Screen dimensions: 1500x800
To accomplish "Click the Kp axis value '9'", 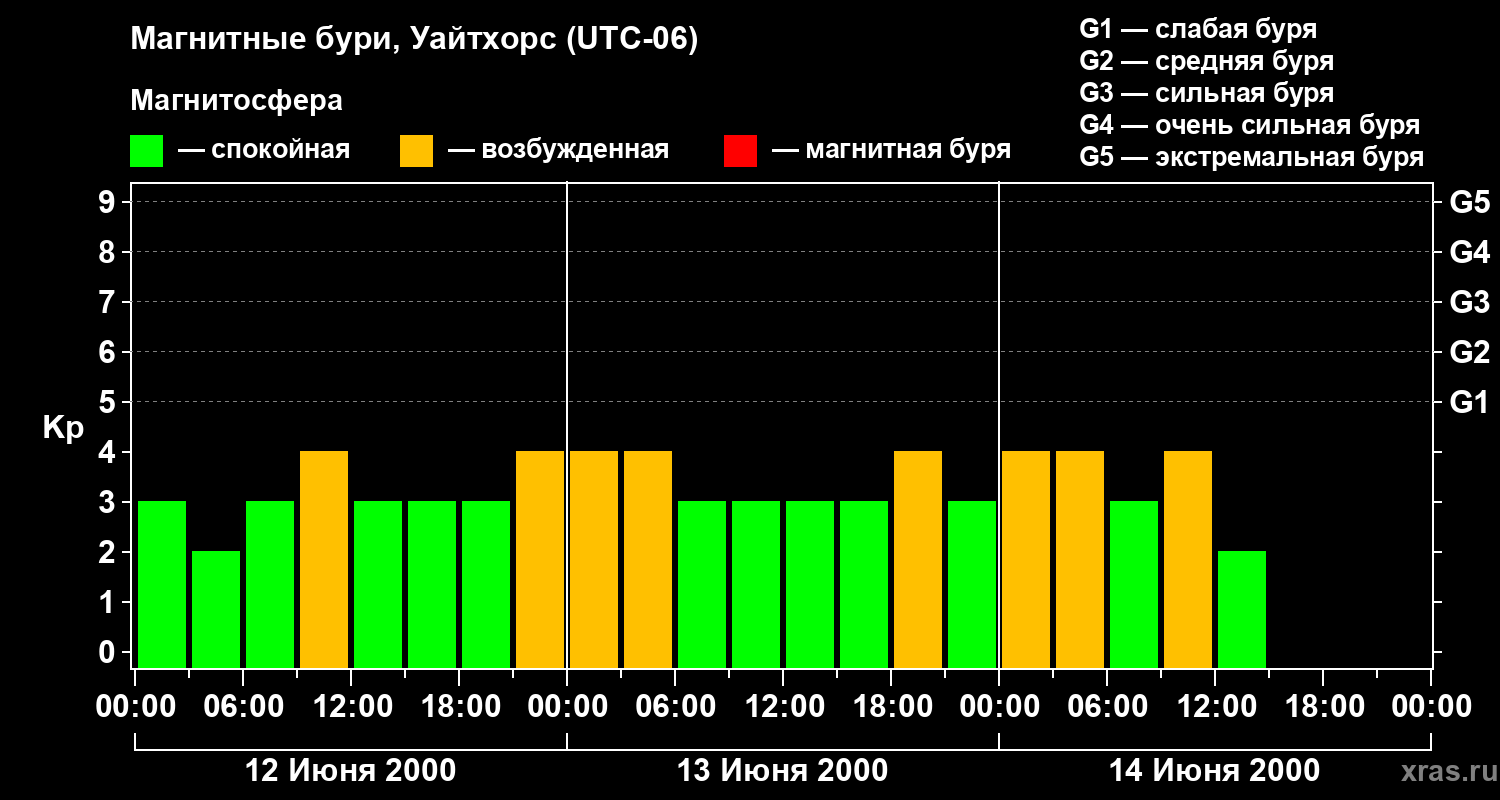I will click(109, 202).
